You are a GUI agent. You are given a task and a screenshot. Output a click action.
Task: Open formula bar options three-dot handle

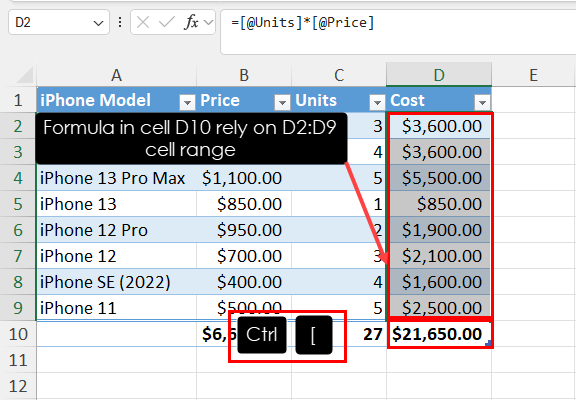pos(120,22)
